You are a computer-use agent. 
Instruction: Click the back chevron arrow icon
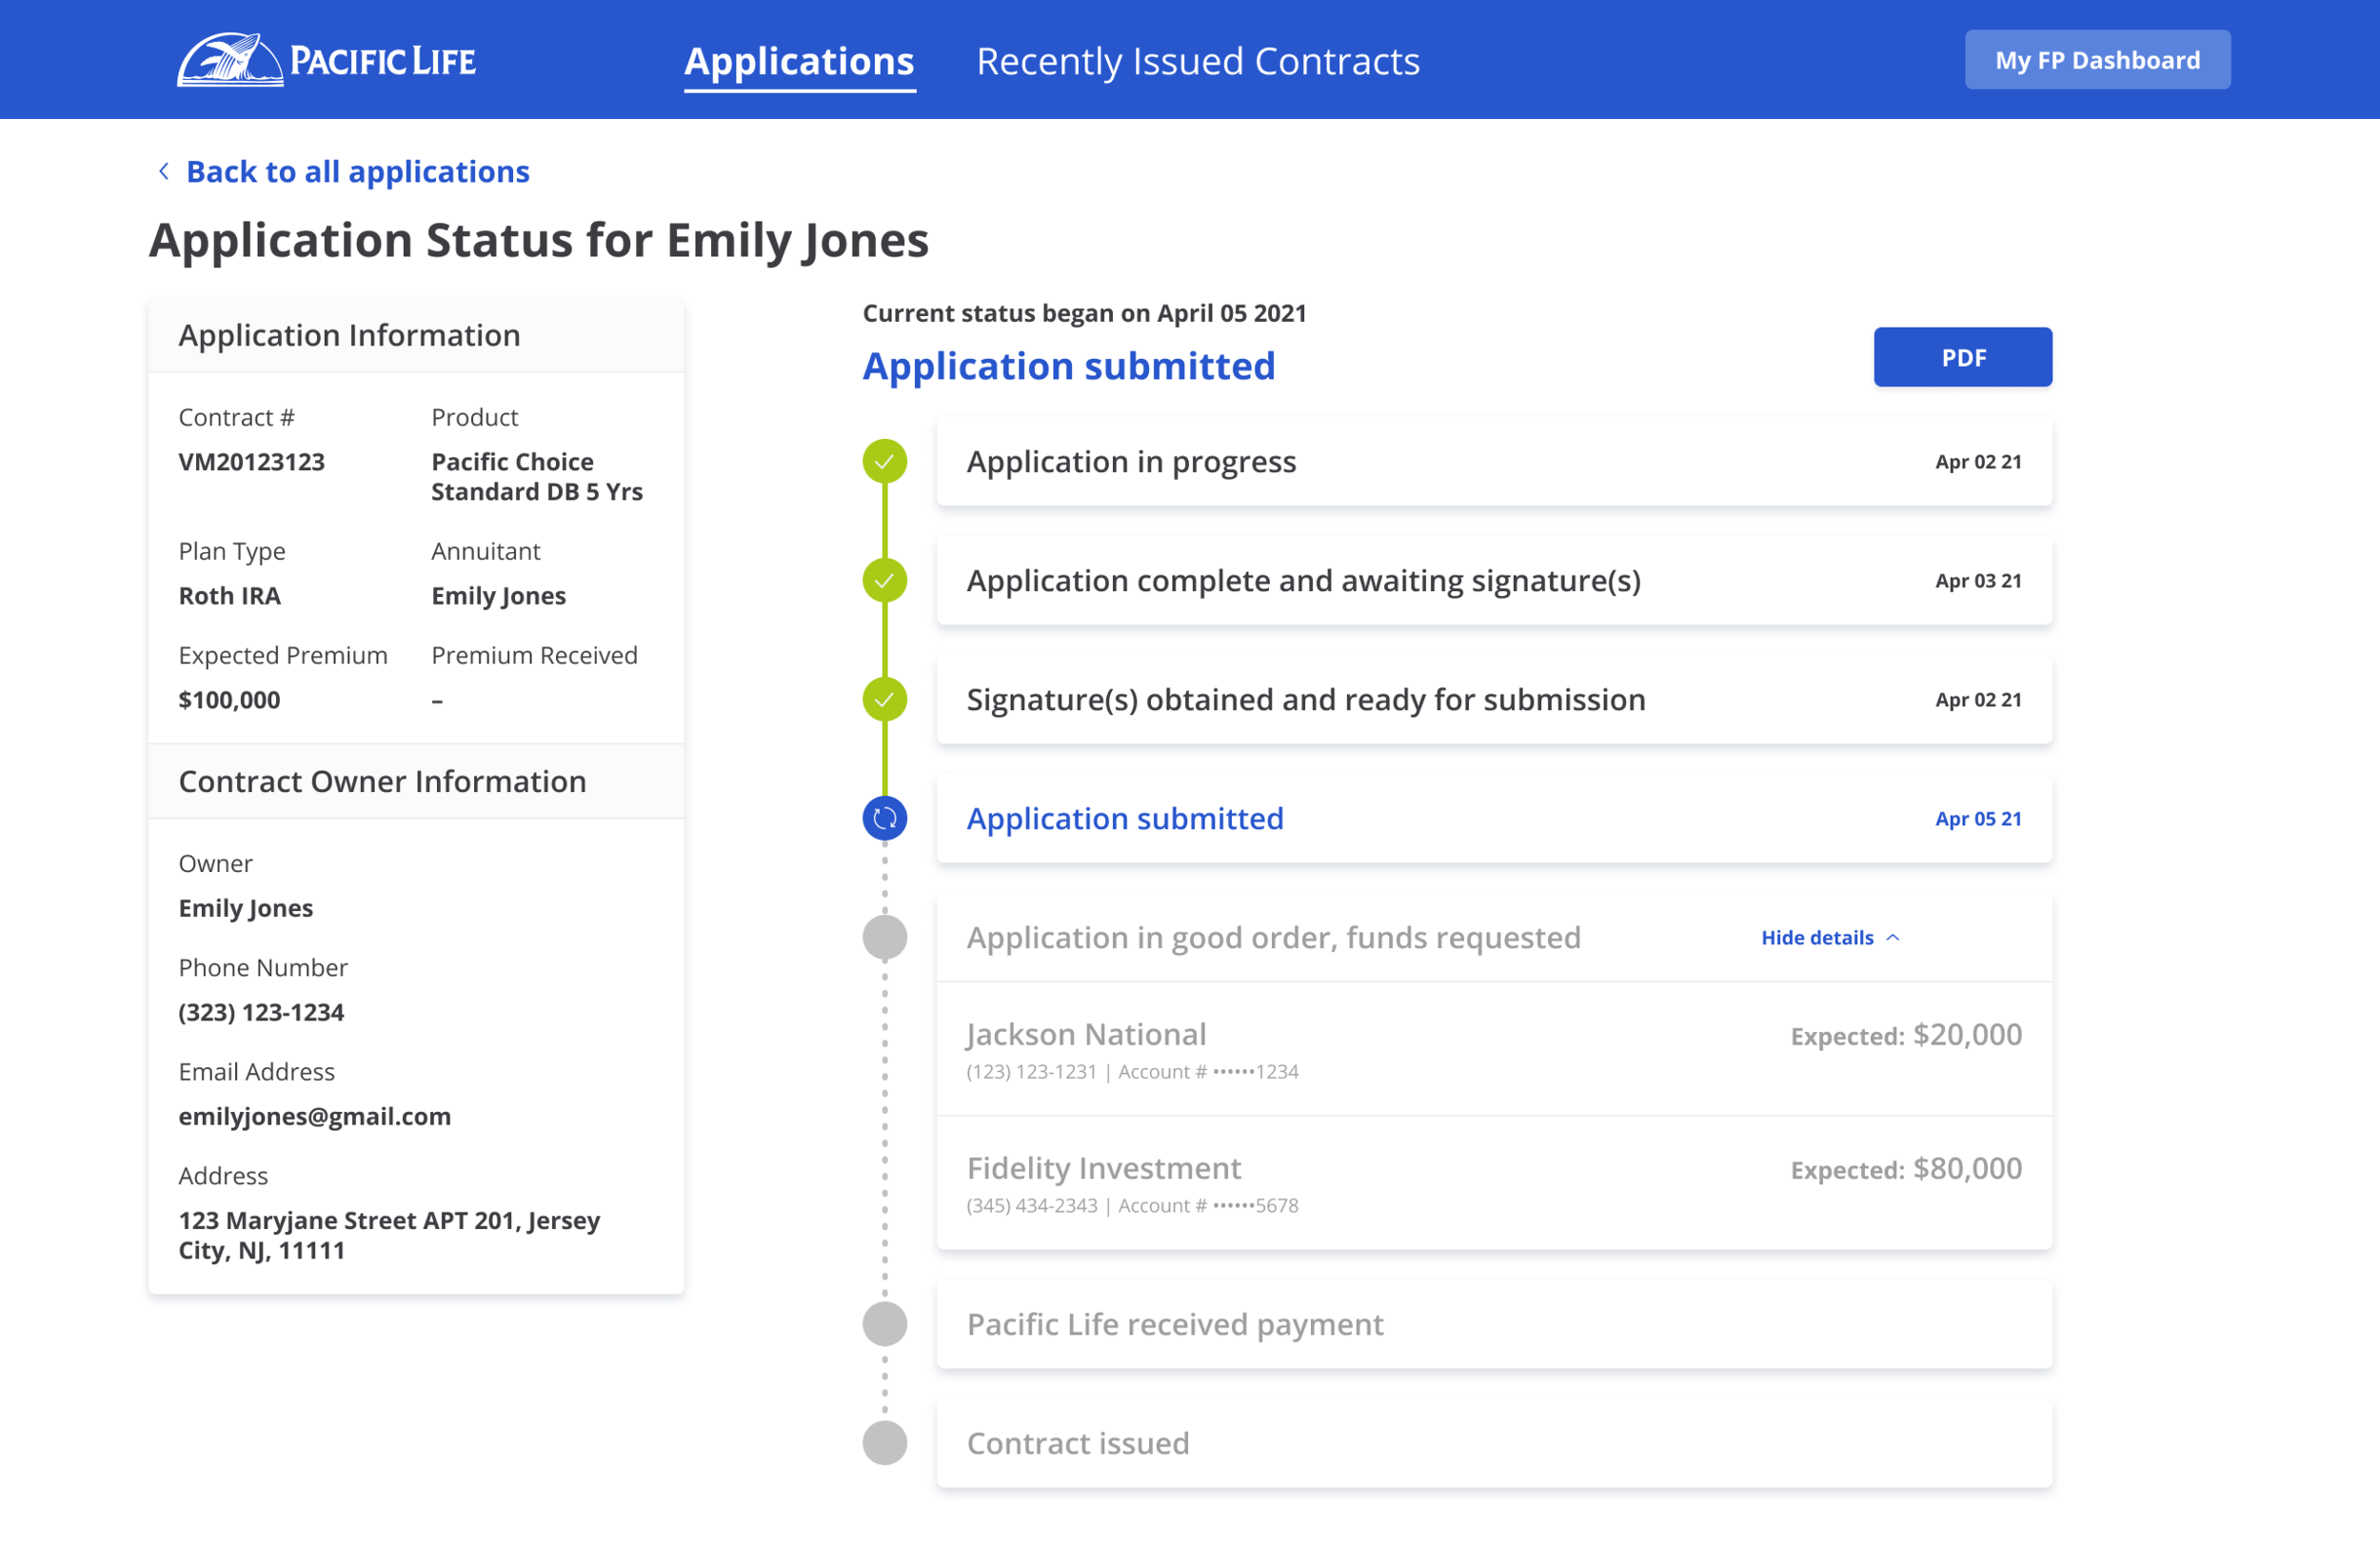click(x=164, y=172)
